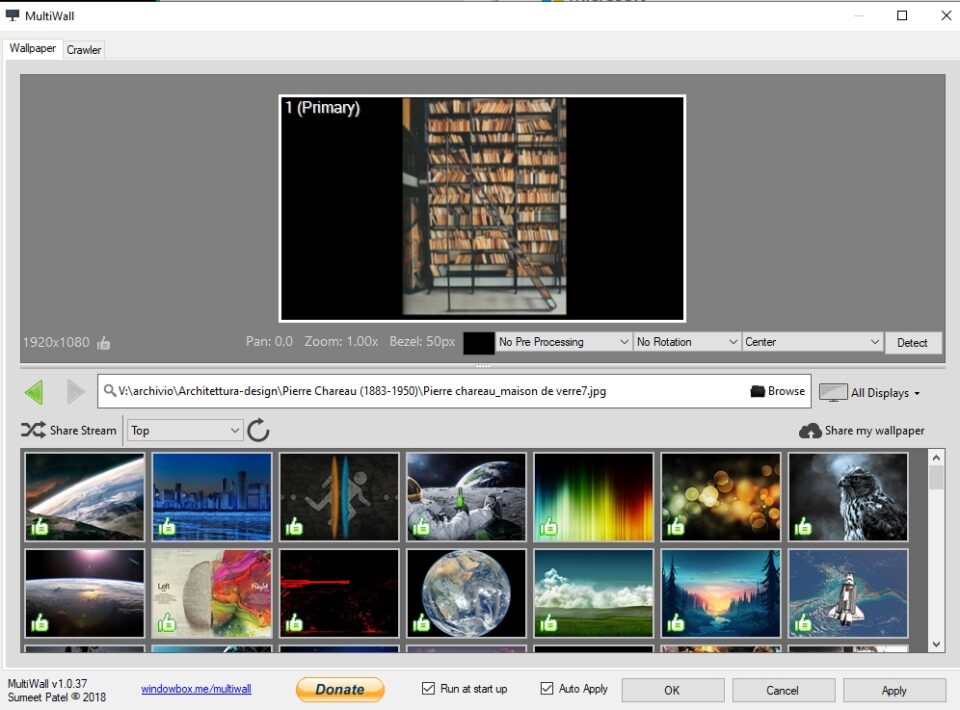Click the black bezel color swatch
Screen dimensions: 960x710
click(x=479, y=343)
